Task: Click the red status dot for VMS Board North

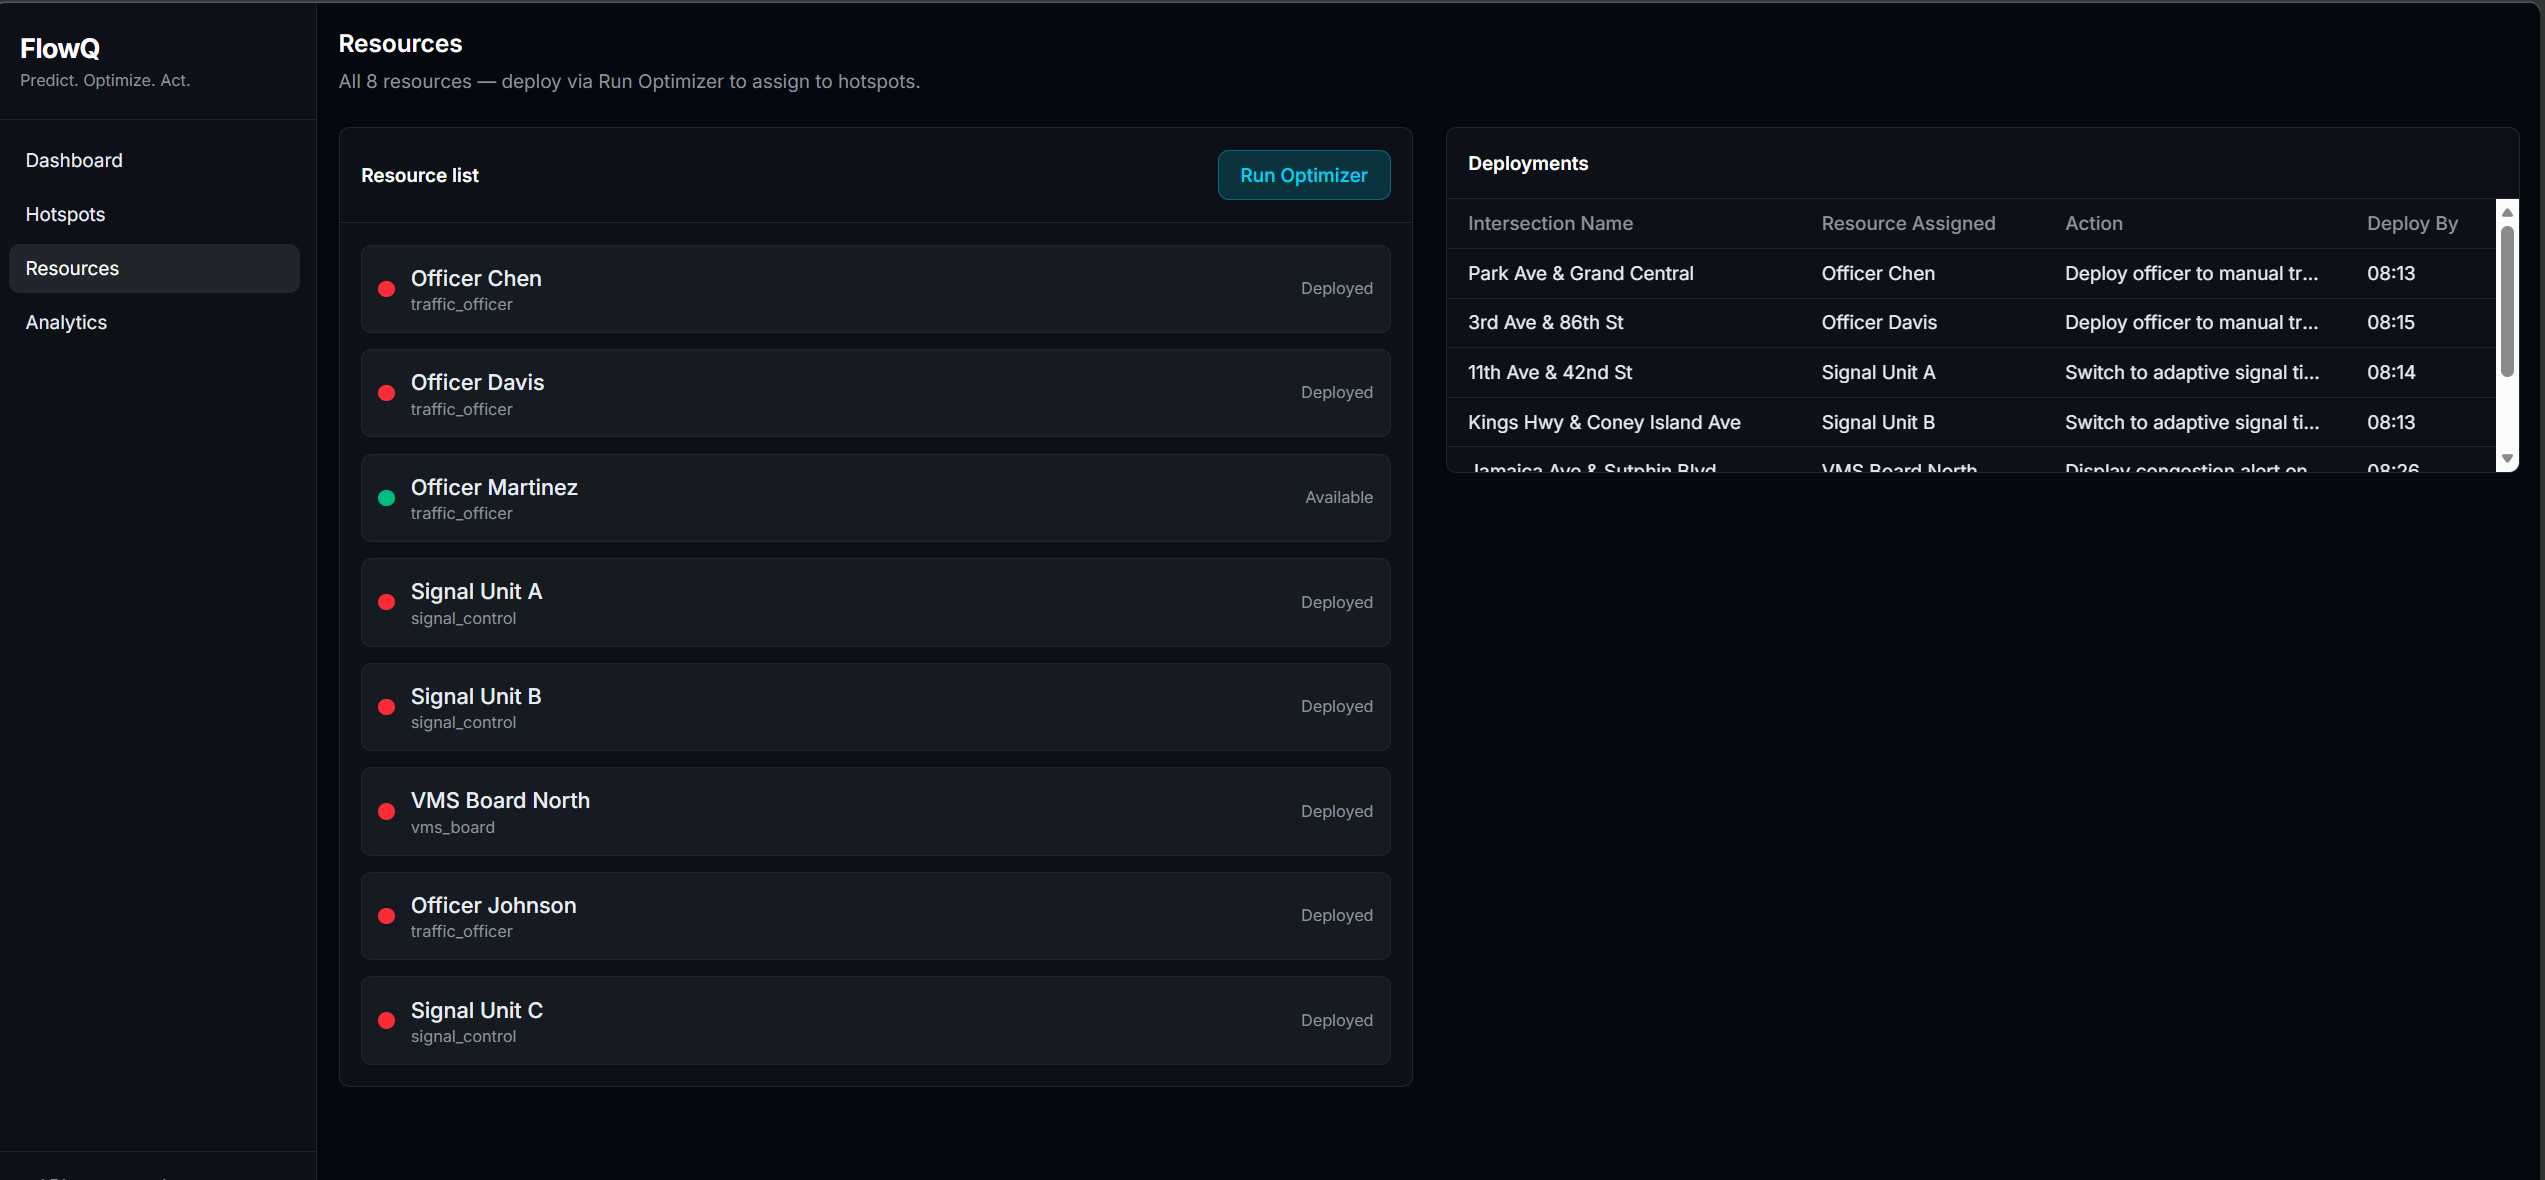Action: coord(386,811)
